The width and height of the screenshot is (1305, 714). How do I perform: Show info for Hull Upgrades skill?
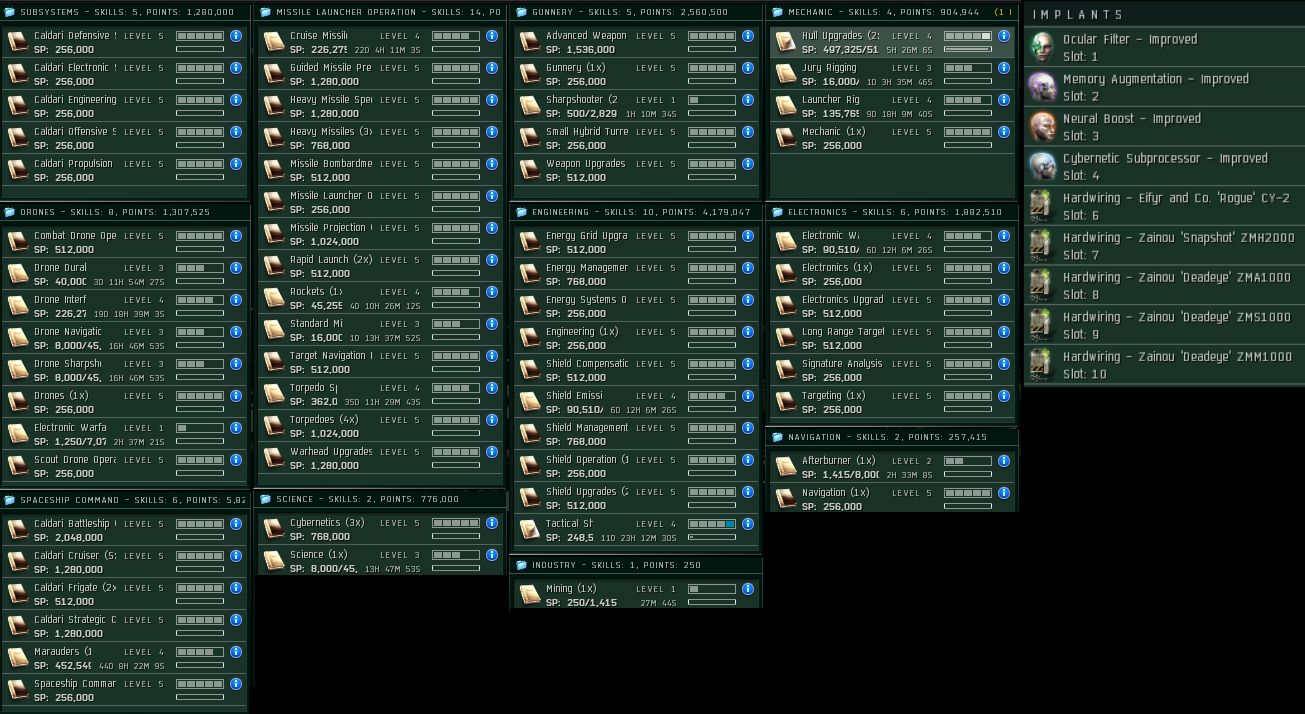[1004, 36]
